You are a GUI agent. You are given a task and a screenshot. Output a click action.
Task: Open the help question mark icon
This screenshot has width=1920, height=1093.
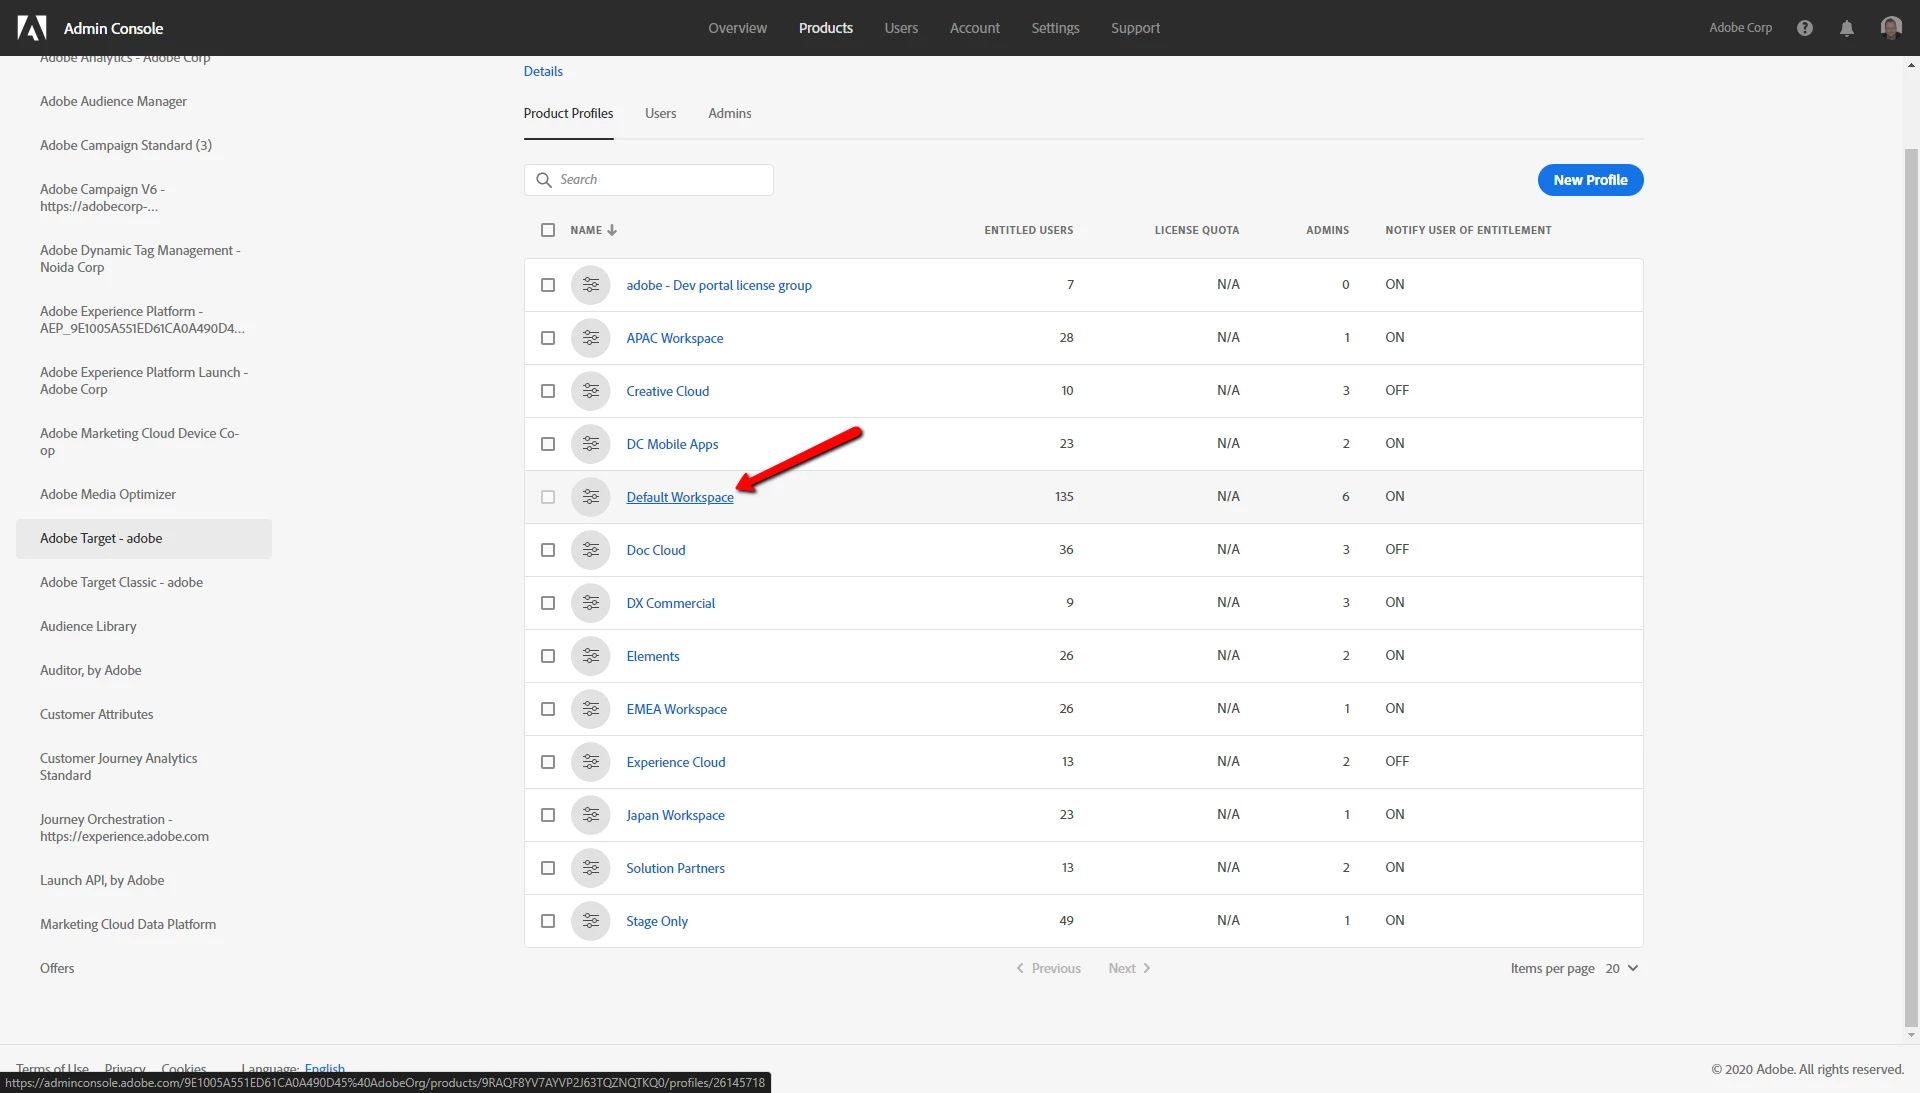tap(1804, 28)
